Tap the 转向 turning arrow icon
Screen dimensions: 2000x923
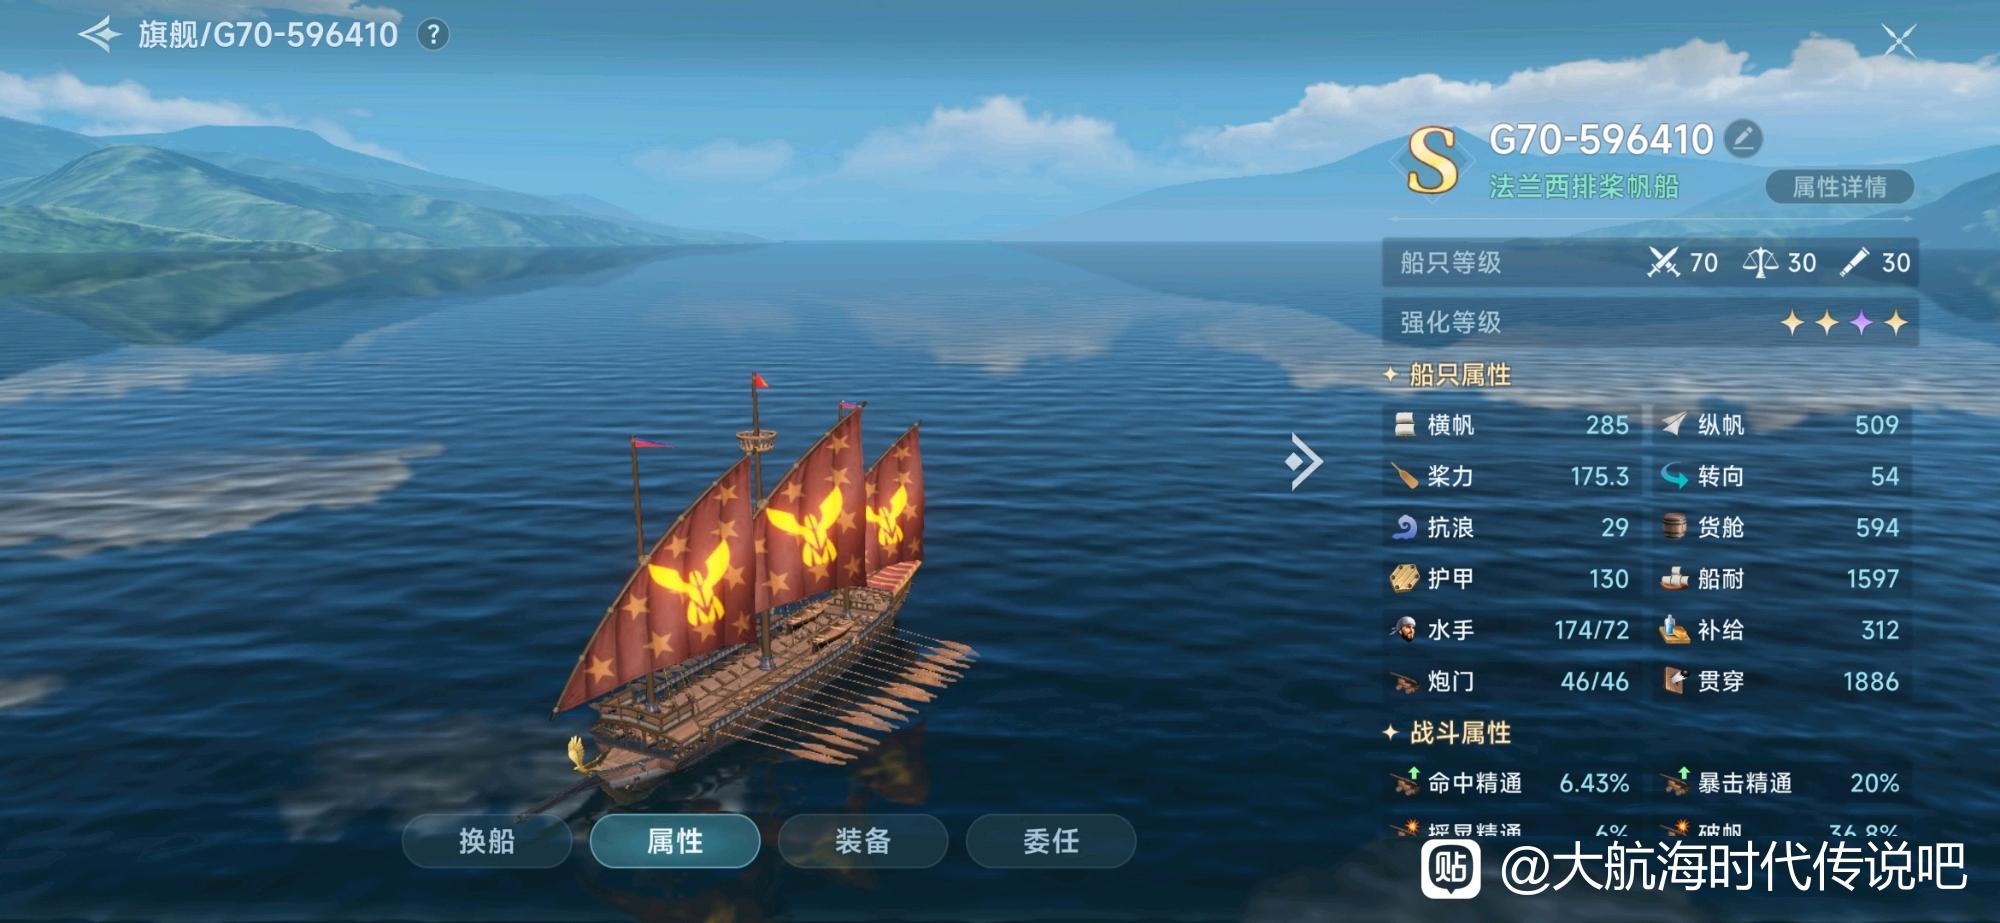click(1674, 476)
